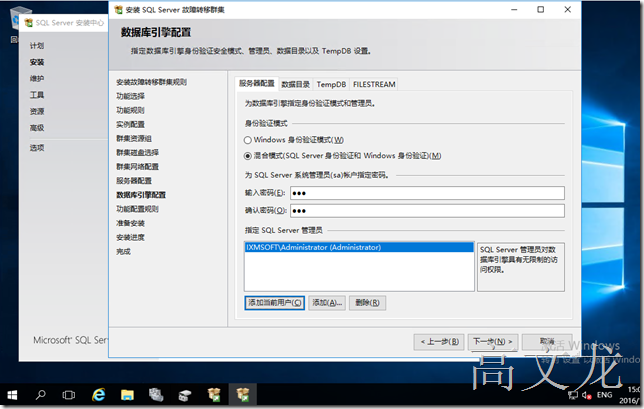Click 群集网络配置 step in wizard sidebar
This screenshot has width=644, height=409.
click(x=137, y=167)
